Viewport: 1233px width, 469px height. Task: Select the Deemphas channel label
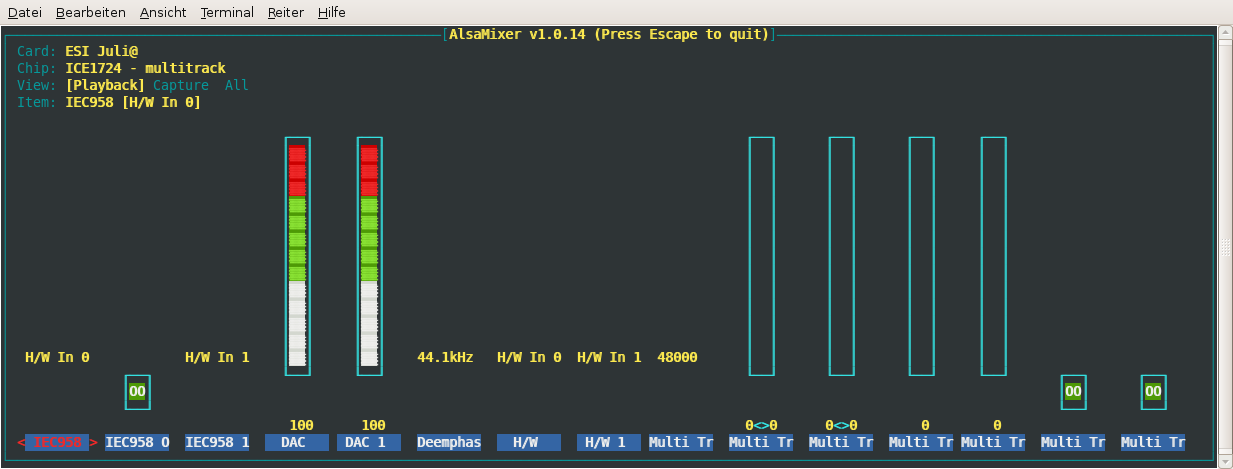tap(449, 442)
